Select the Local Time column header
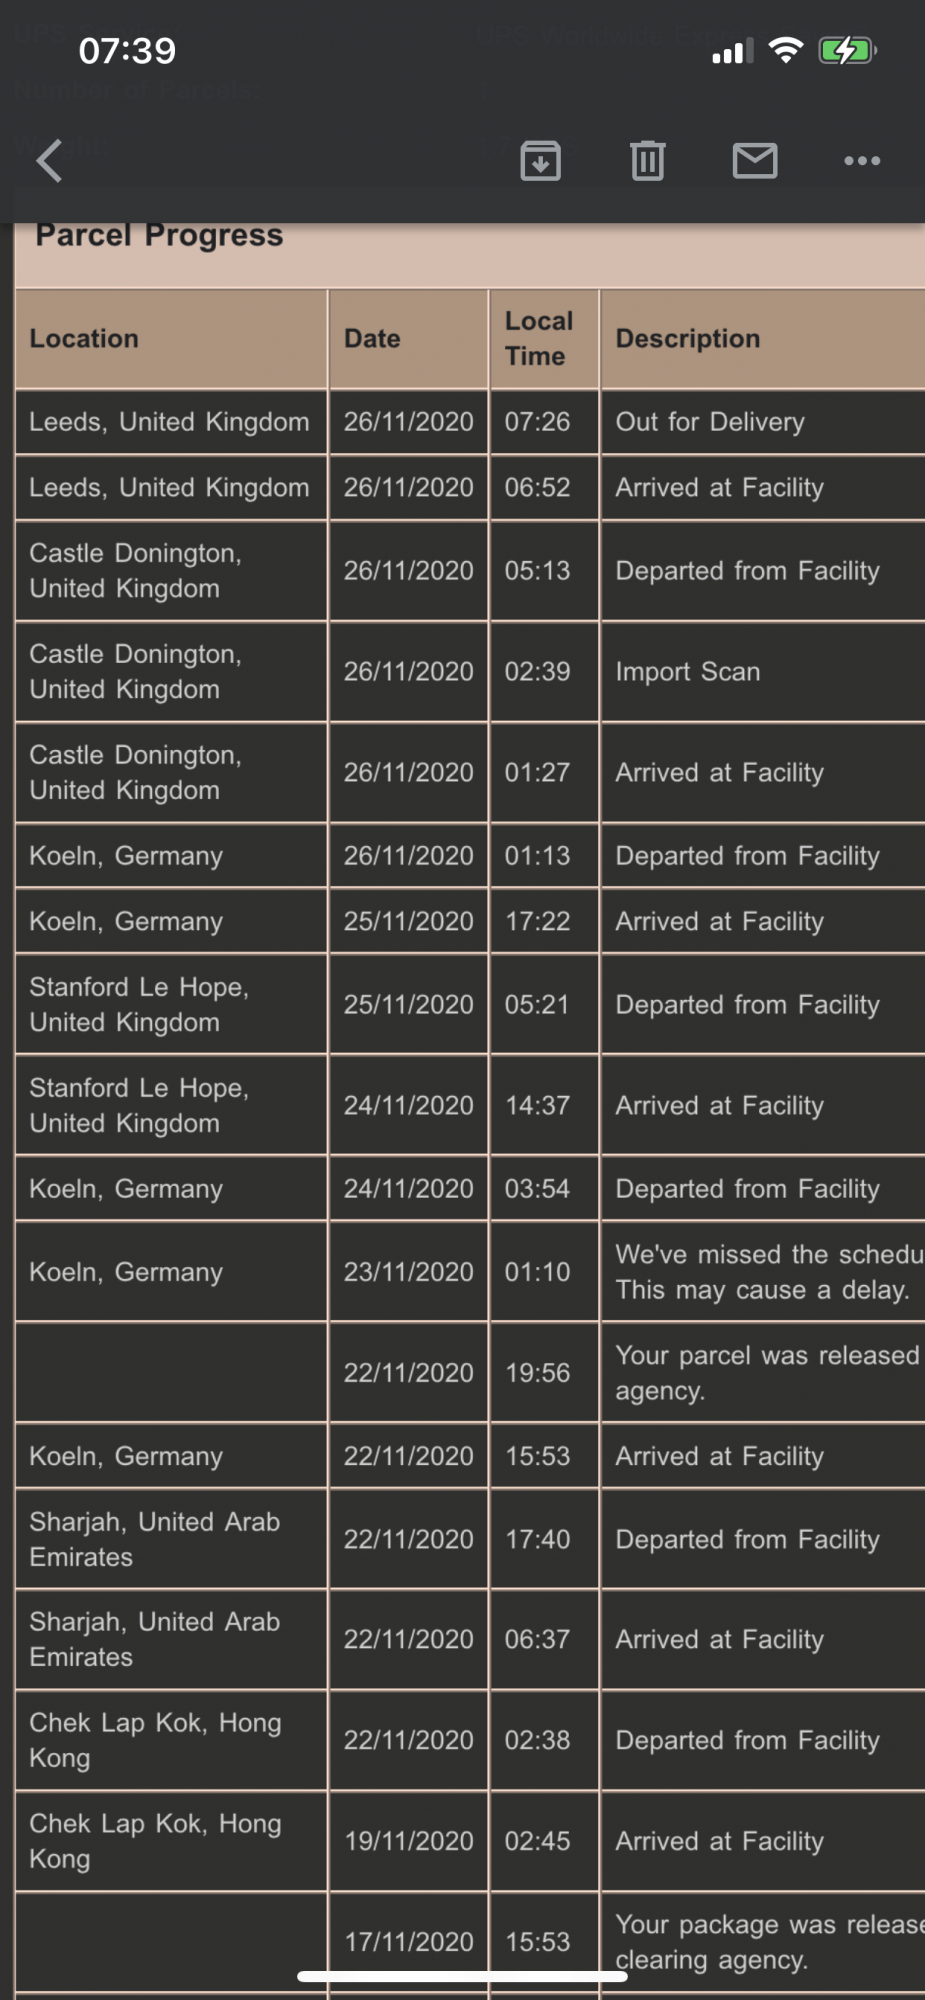 tap(539, 339)
